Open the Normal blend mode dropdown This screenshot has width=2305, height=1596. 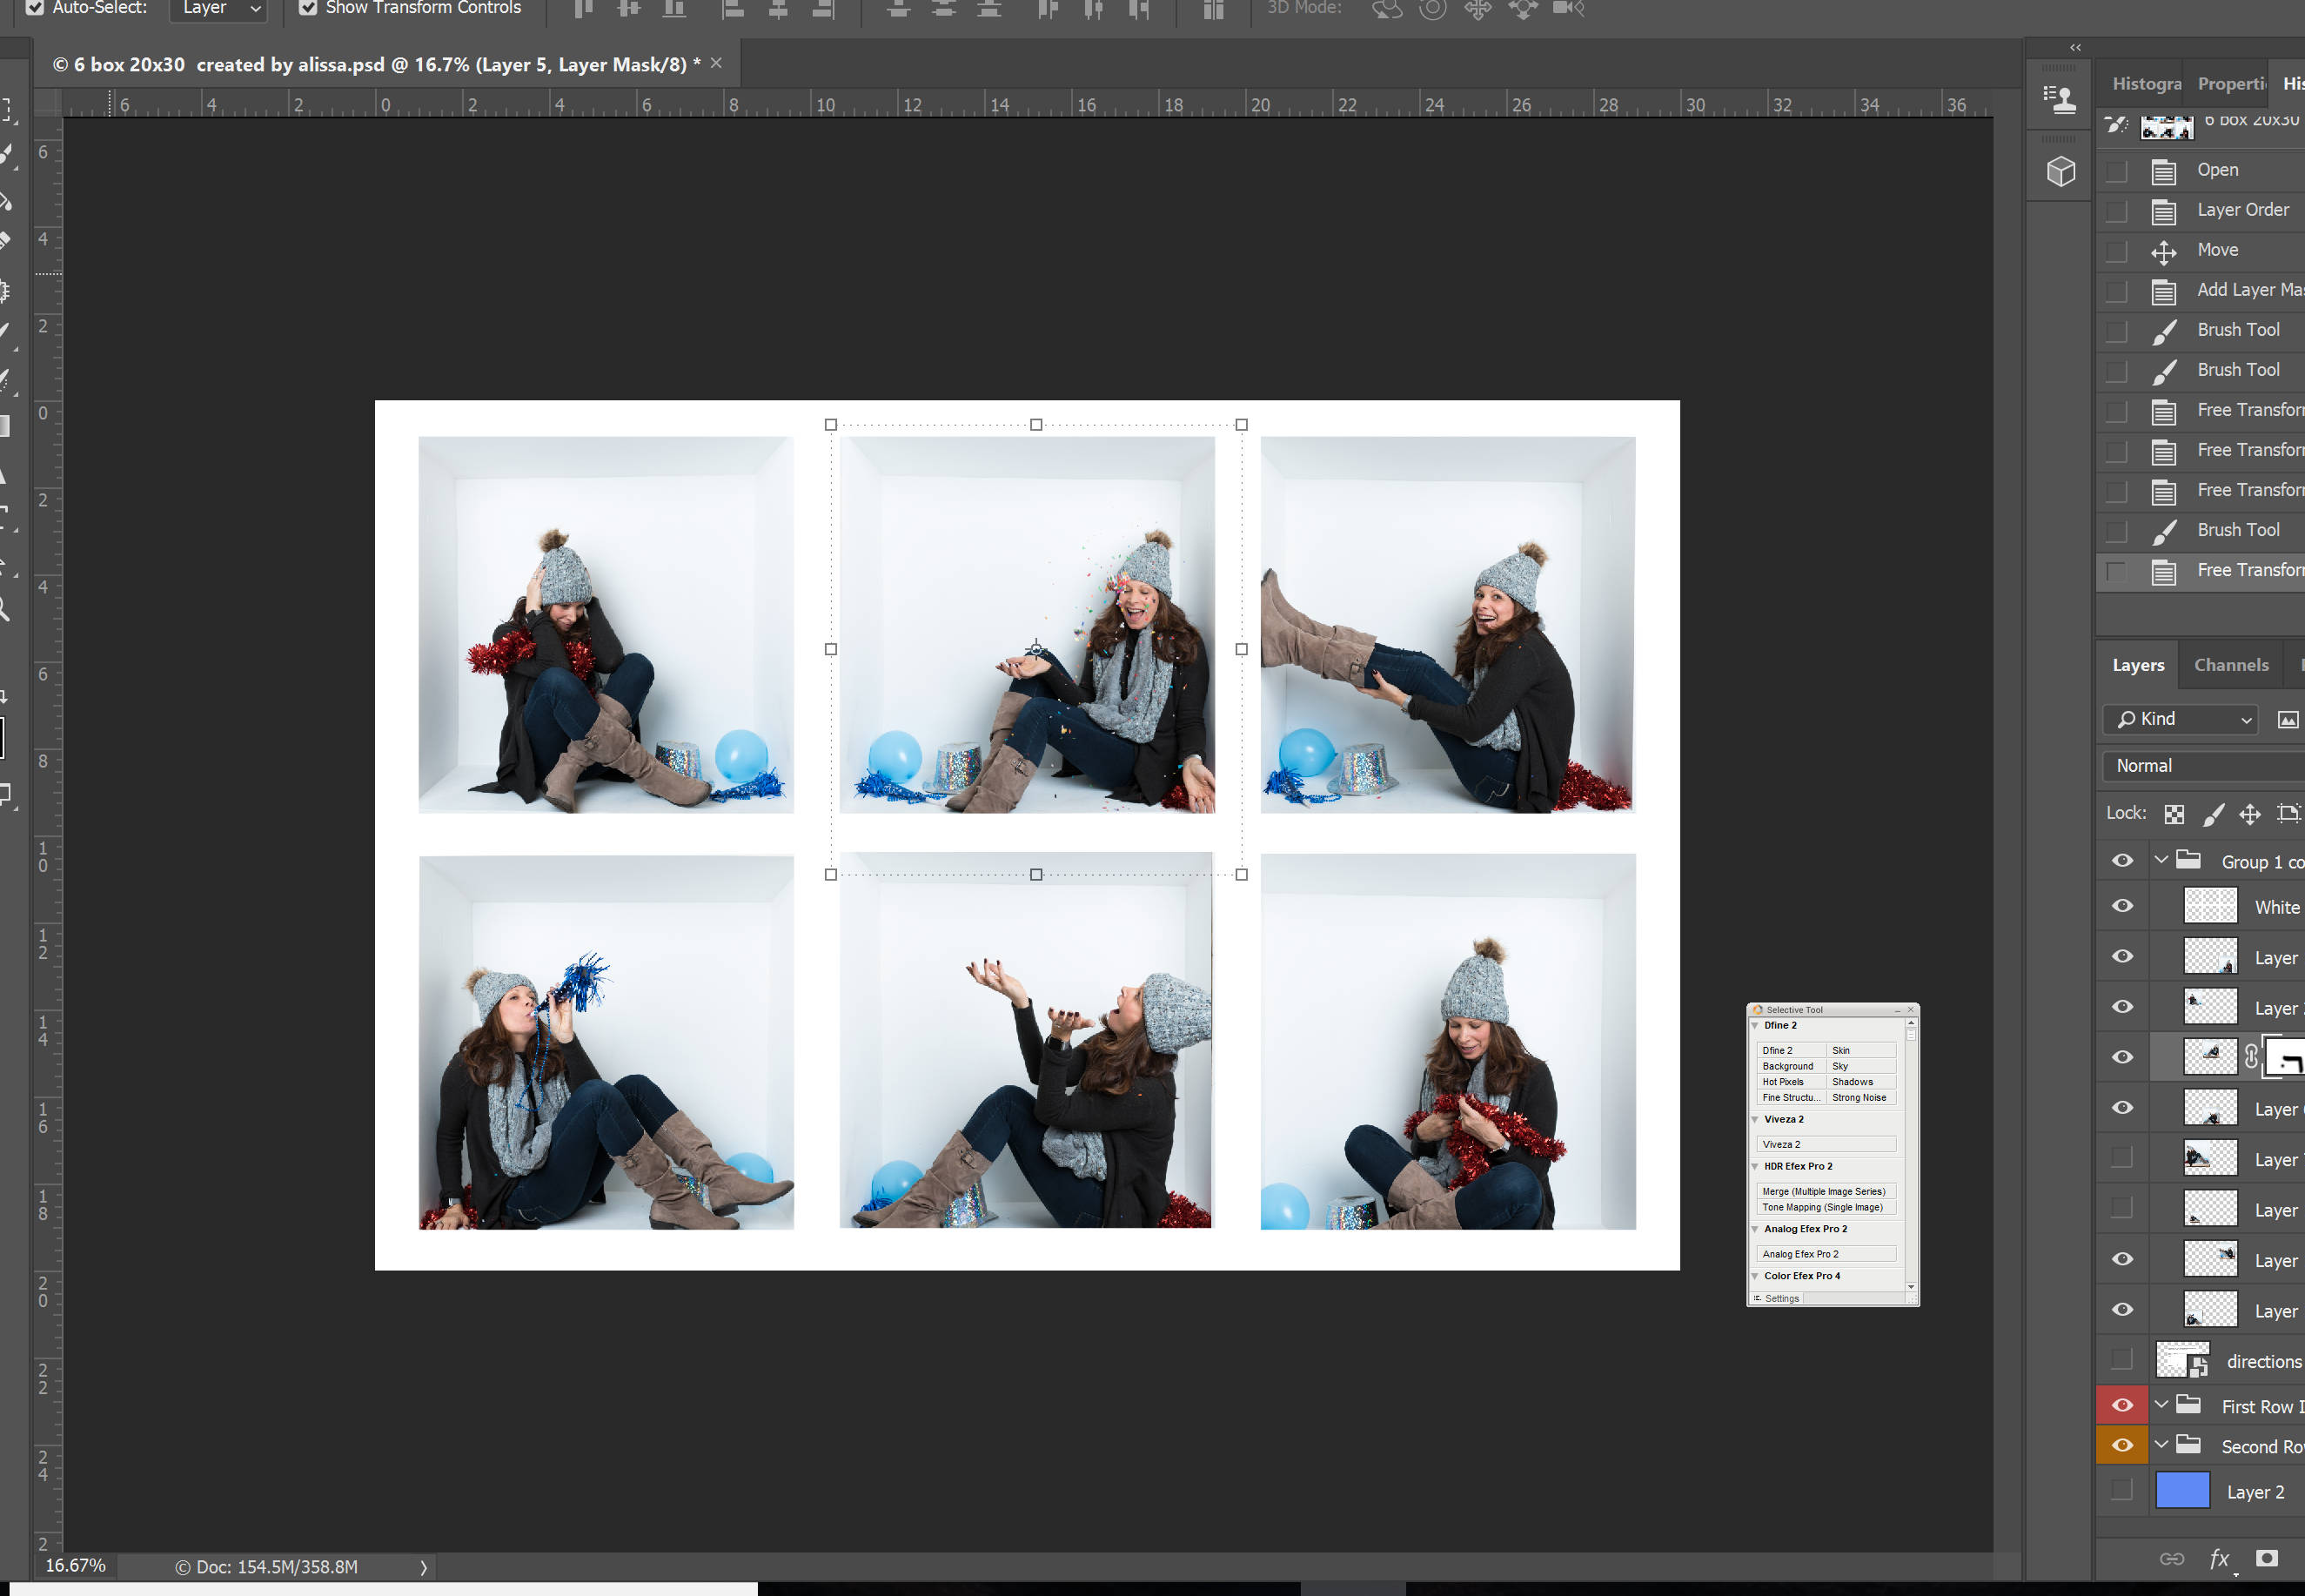click(2204, 766)
